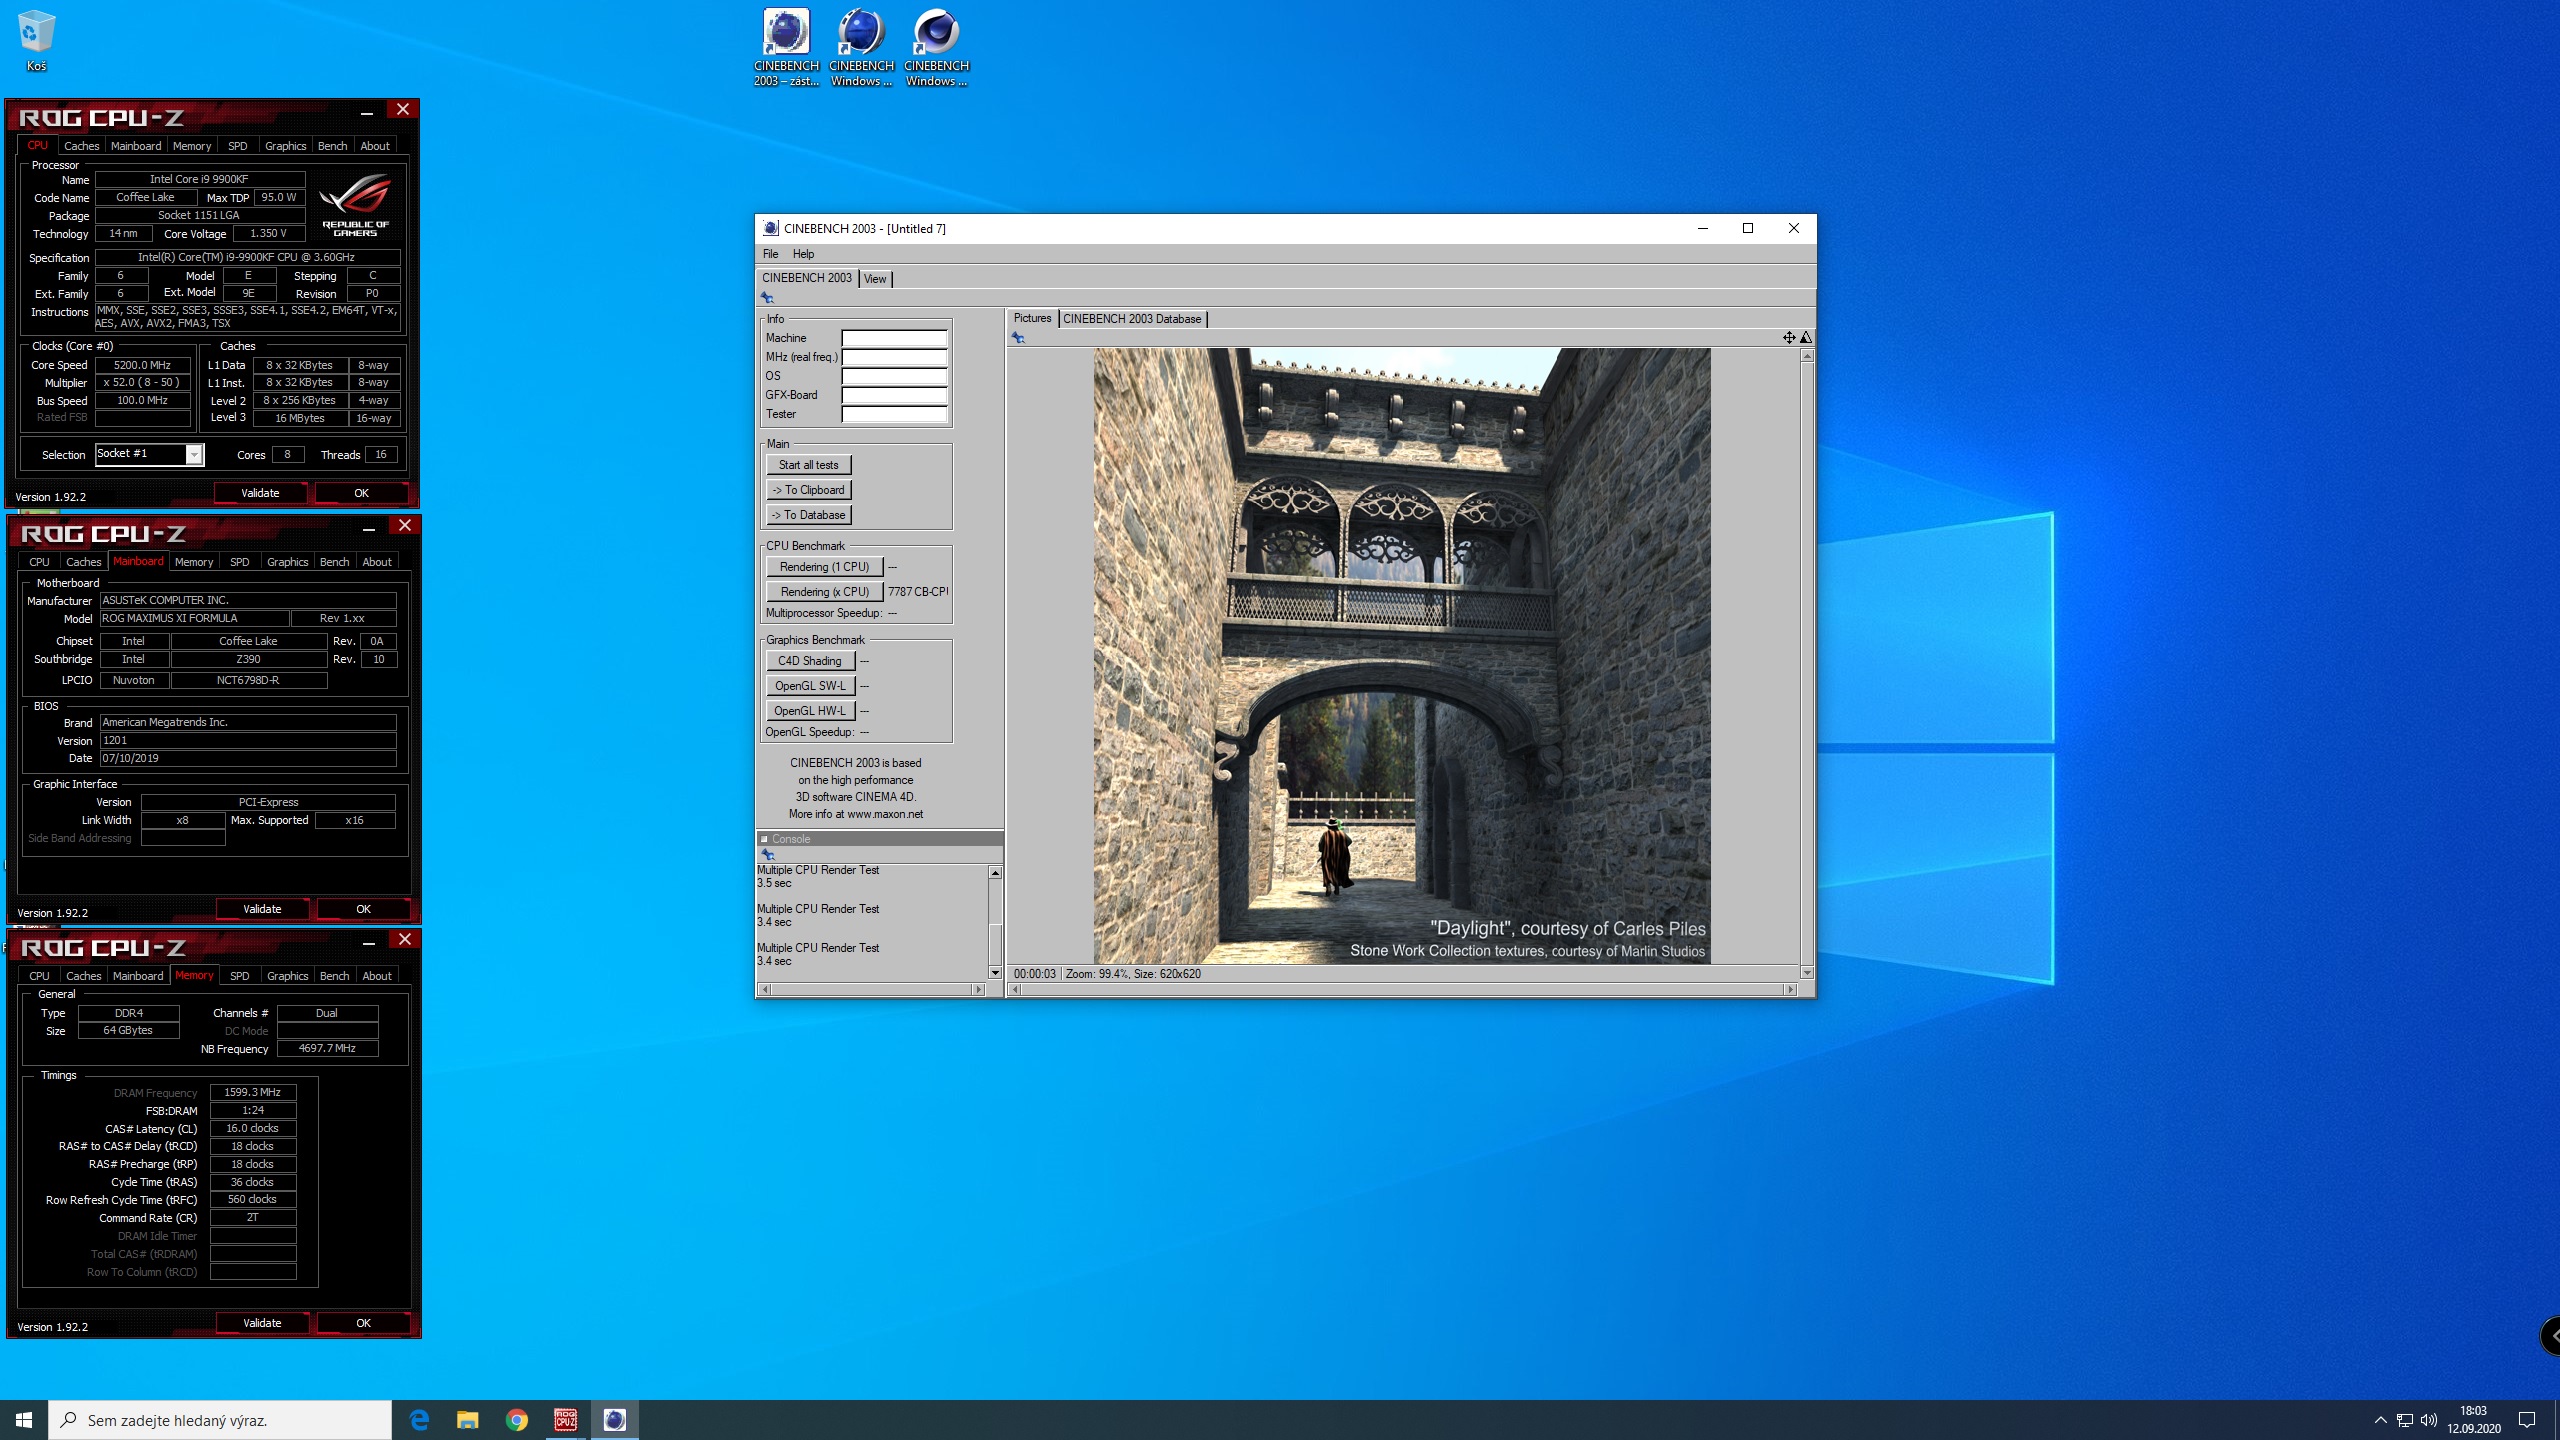Switch to ROG CPU-Z in the taskbar
This screenshot has width=2560, height=1440.
pos(566,1420)
